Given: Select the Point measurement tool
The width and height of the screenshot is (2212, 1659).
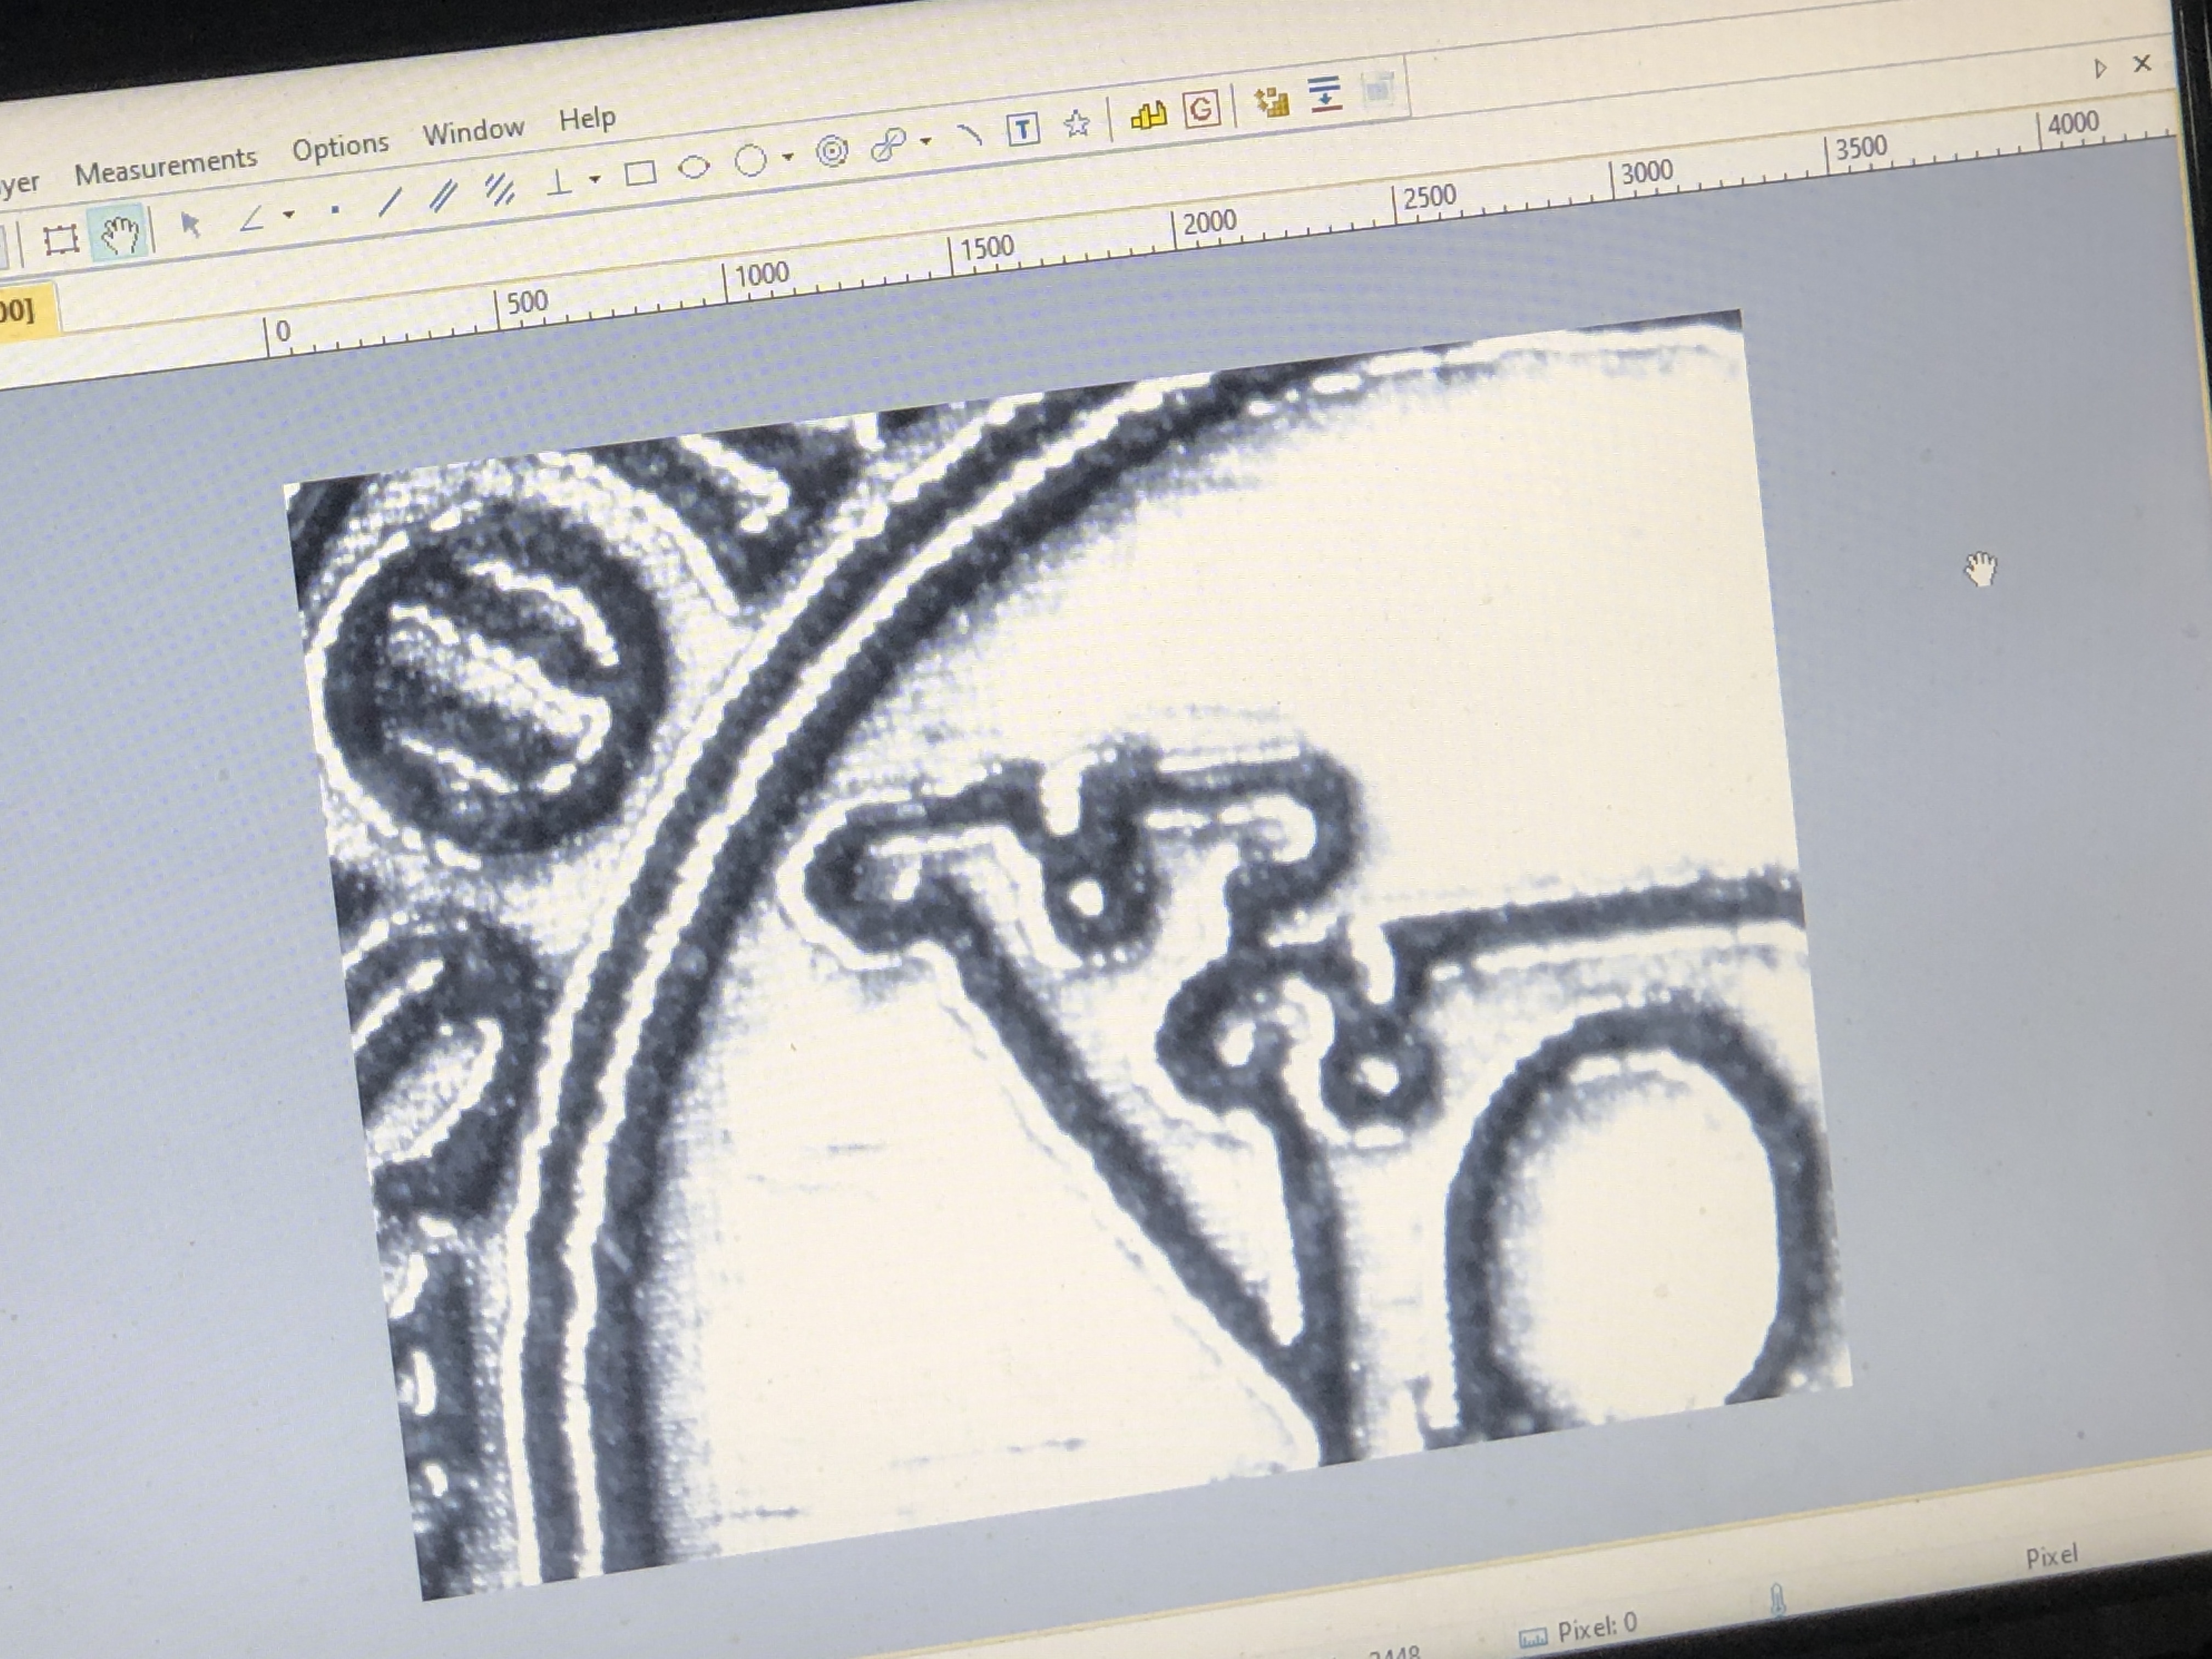Looking at the screenshot, I should (335, 209).
